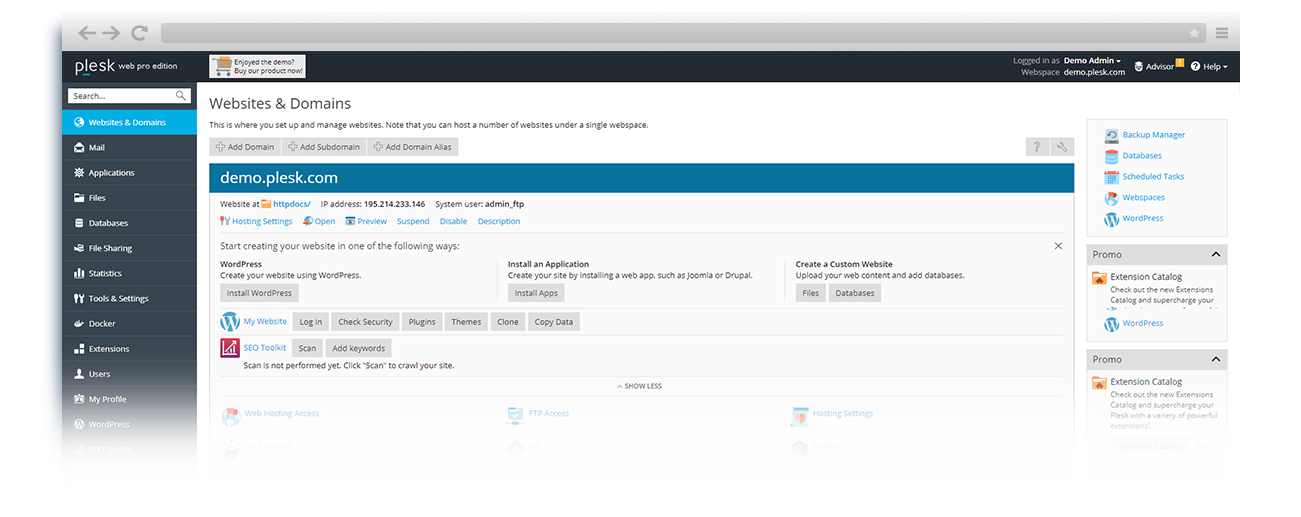
Task: Open the Help dropdown menu
Action: (x=1209, y=66)
